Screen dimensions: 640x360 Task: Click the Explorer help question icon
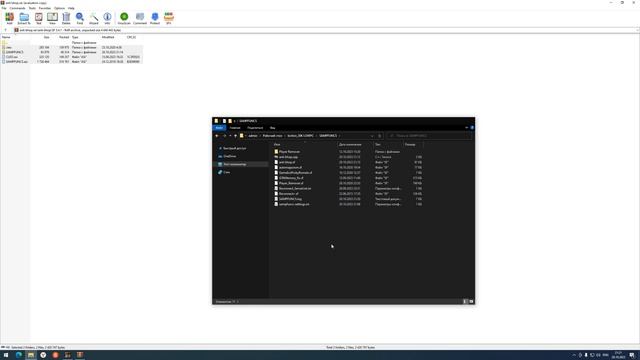472,128
